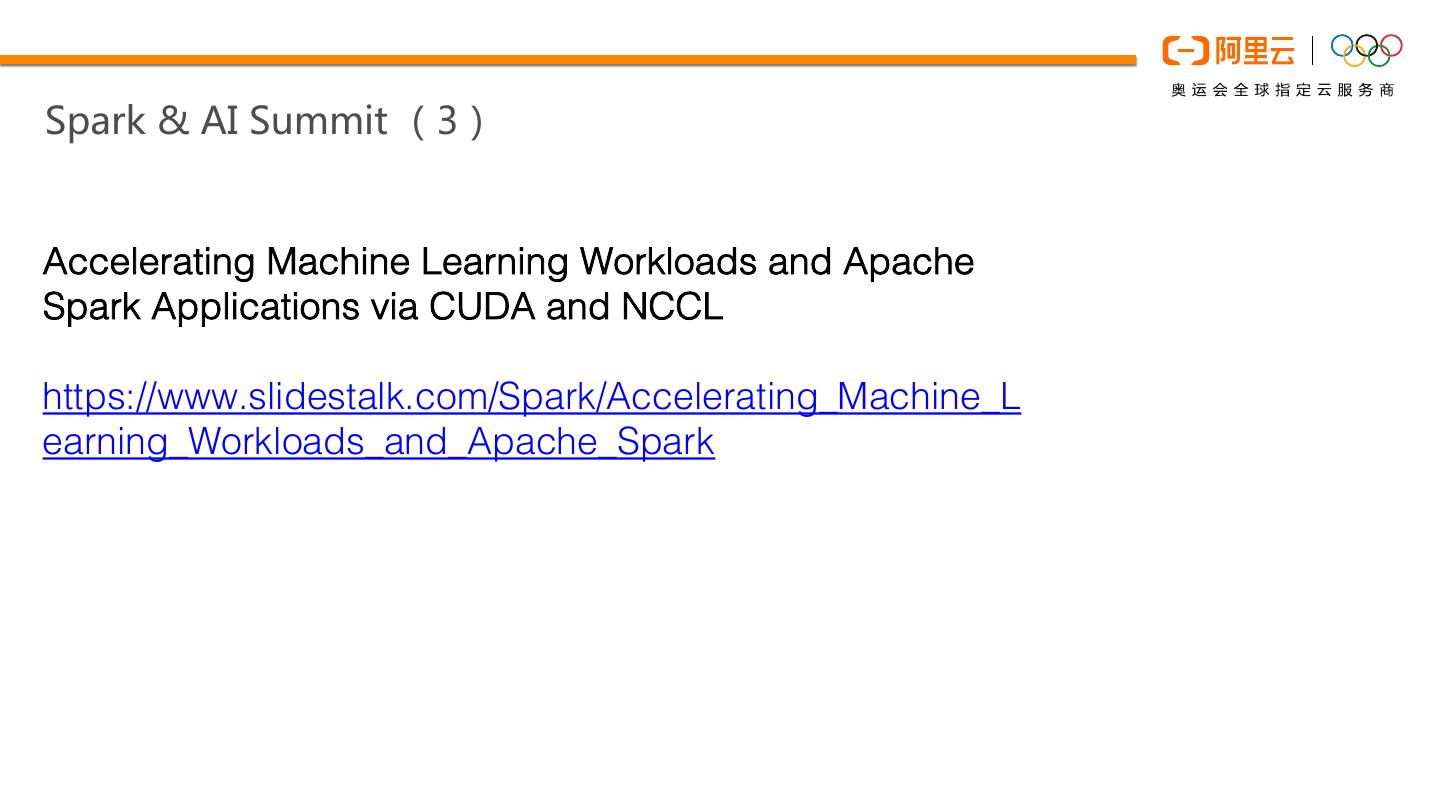This screenshot has width=1440, height=810.
Task: Click the 阿里云 logo text
Action: click(x=1254, y=50)
